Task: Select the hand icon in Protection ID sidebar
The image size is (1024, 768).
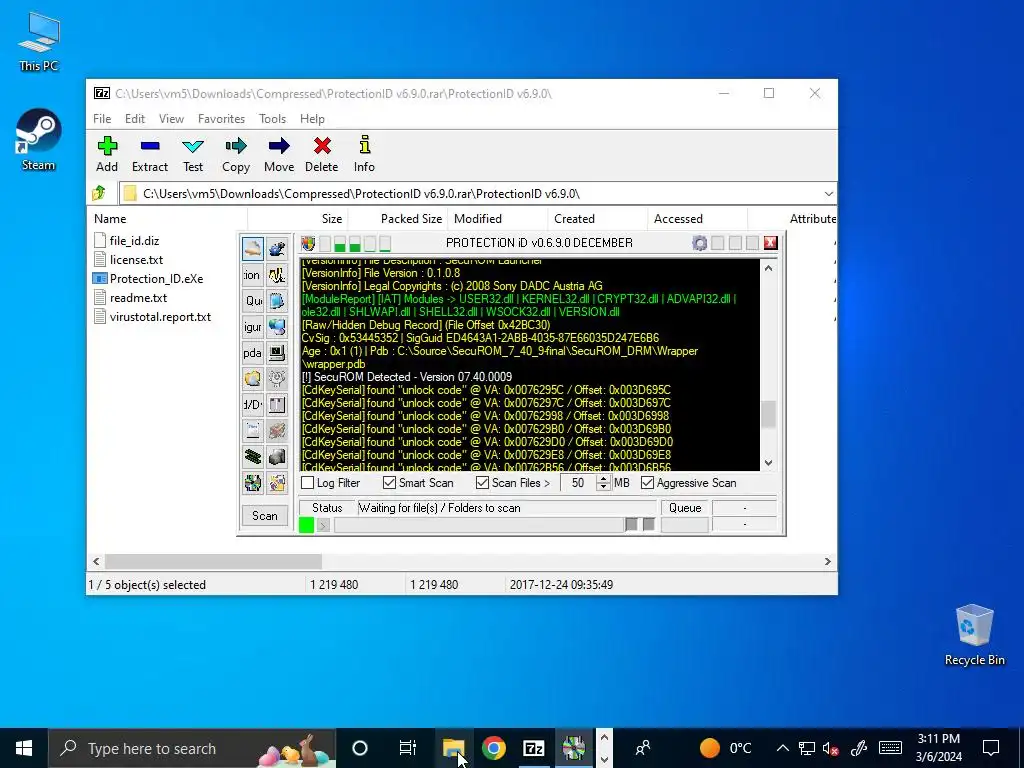Action: point(253,249)
